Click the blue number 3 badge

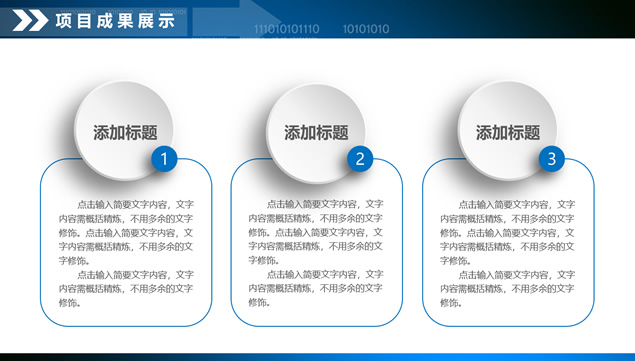coord(552,159)
